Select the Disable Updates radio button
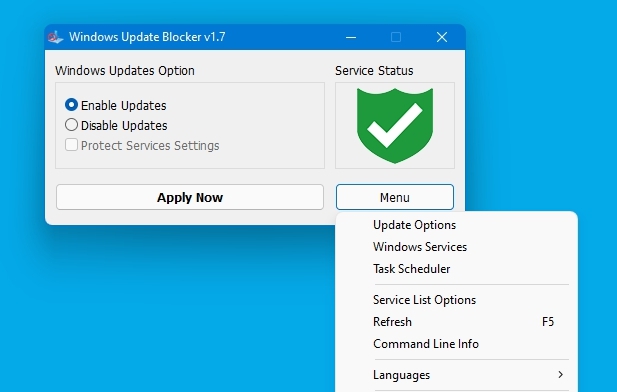Screen dimensions: 617x392 [71, 125]
